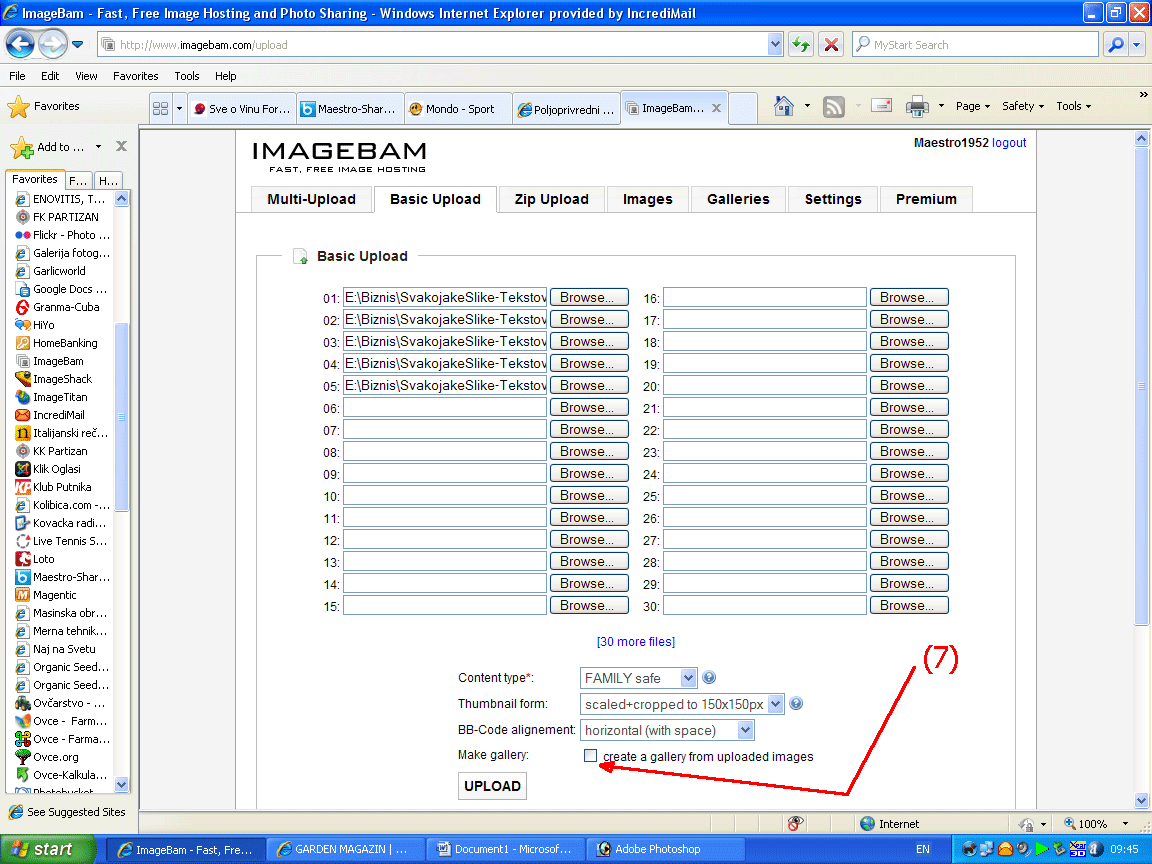Open the Content type dropdown
The width and height of the screenshot is (1152, 864).
(x=638, y=677)
